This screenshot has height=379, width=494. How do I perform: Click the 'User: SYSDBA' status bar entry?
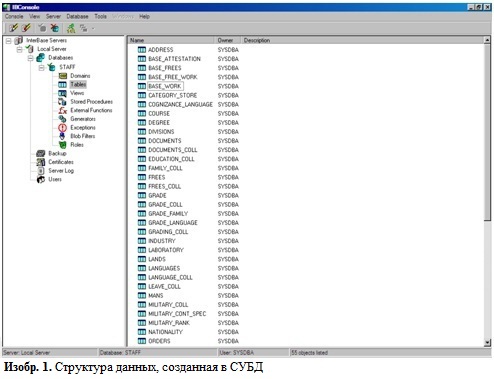[237, 352]
